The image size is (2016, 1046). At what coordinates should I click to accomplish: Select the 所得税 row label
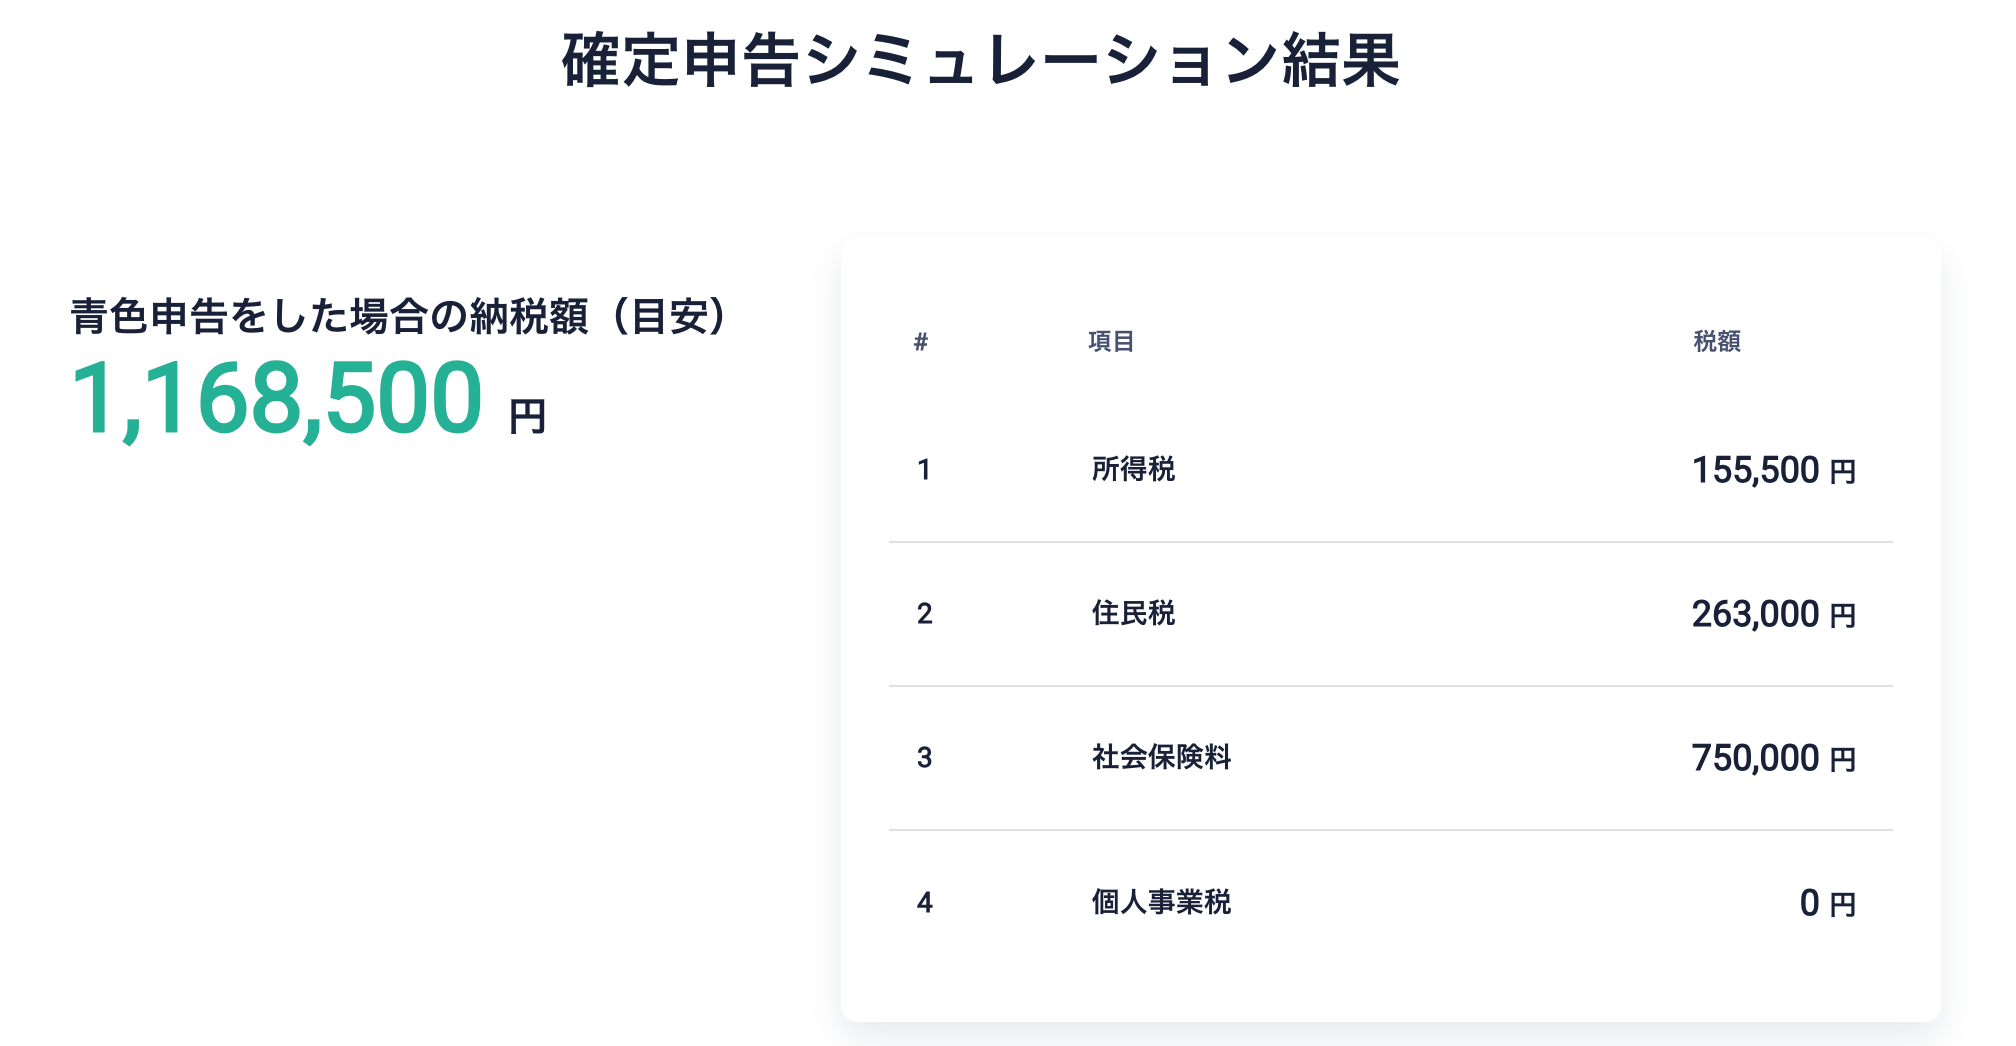(1133, 469)
